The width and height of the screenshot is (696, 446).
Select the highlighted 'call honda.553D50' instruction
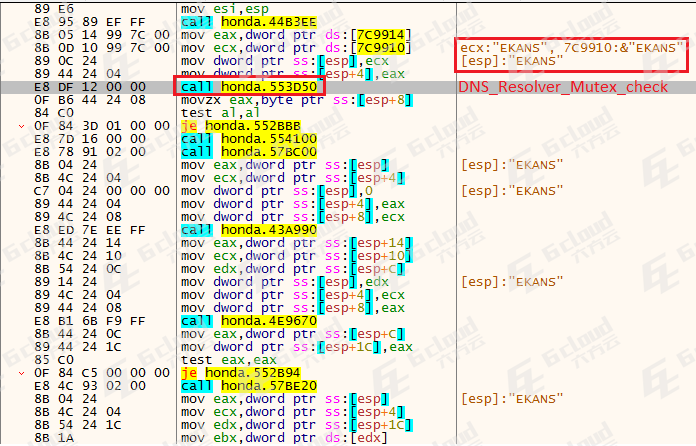click(249, 87)
